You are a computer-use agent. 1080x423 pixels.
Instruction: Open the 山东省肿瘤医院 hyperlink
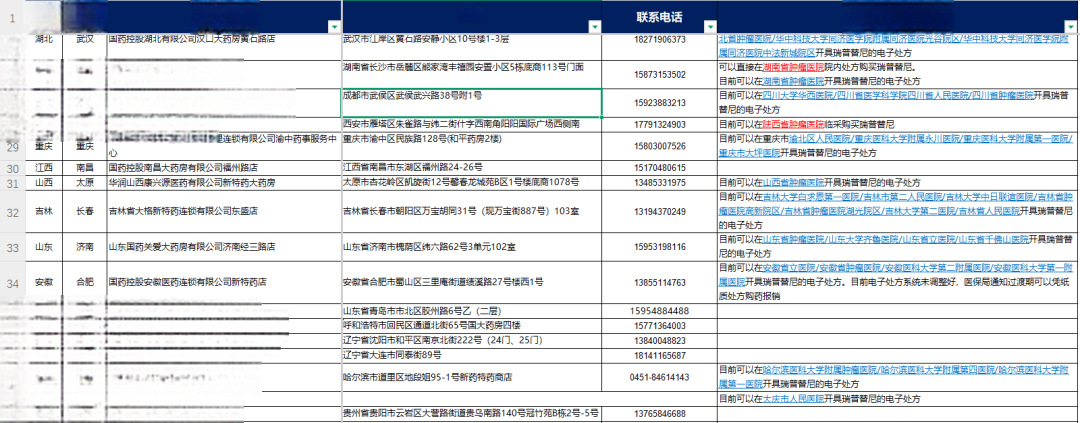[792, 239]
